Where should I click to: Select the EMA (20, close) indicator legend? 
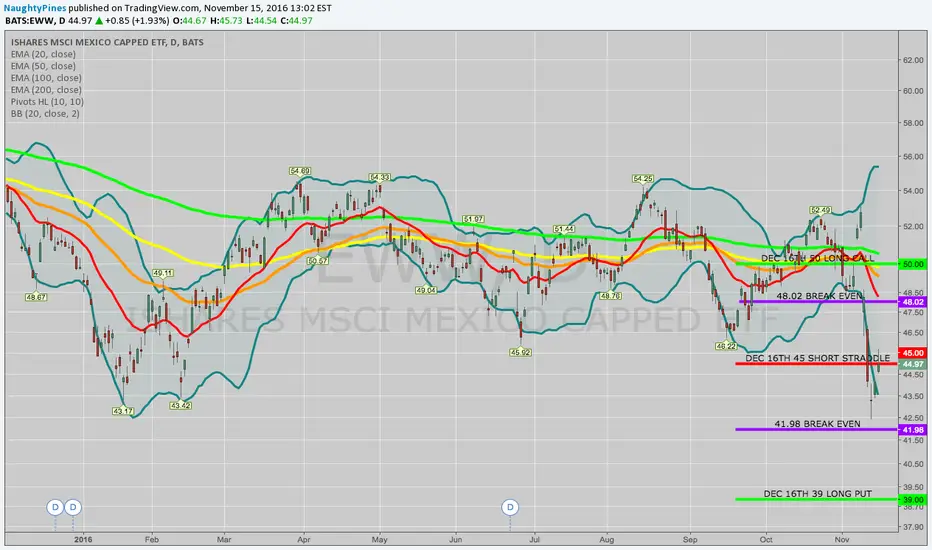coord(43,54)
